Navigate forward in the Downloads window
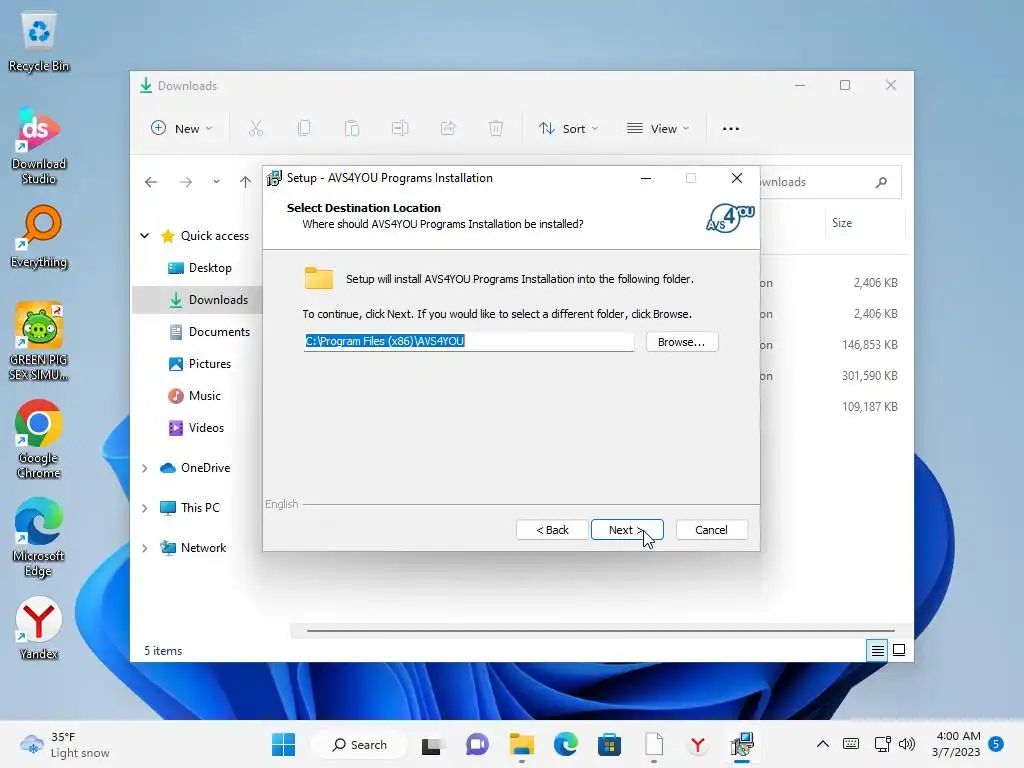 point(186,182)
